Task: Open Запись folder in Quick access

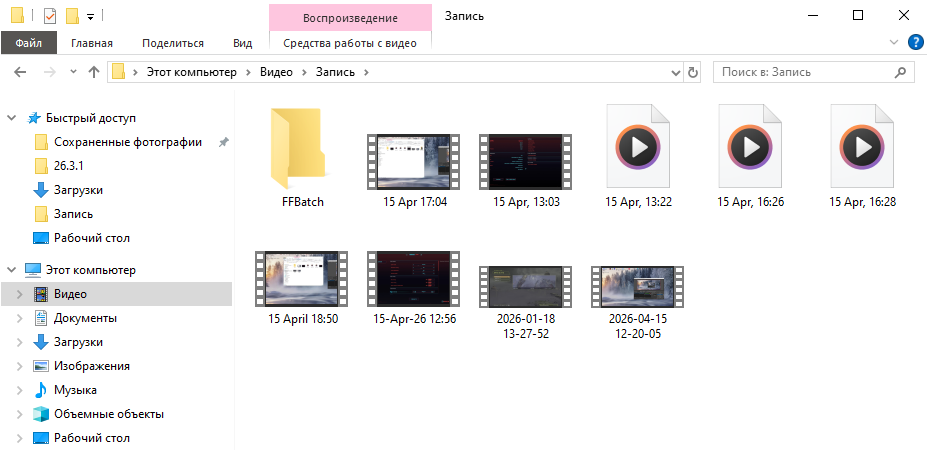Action: 73,214
